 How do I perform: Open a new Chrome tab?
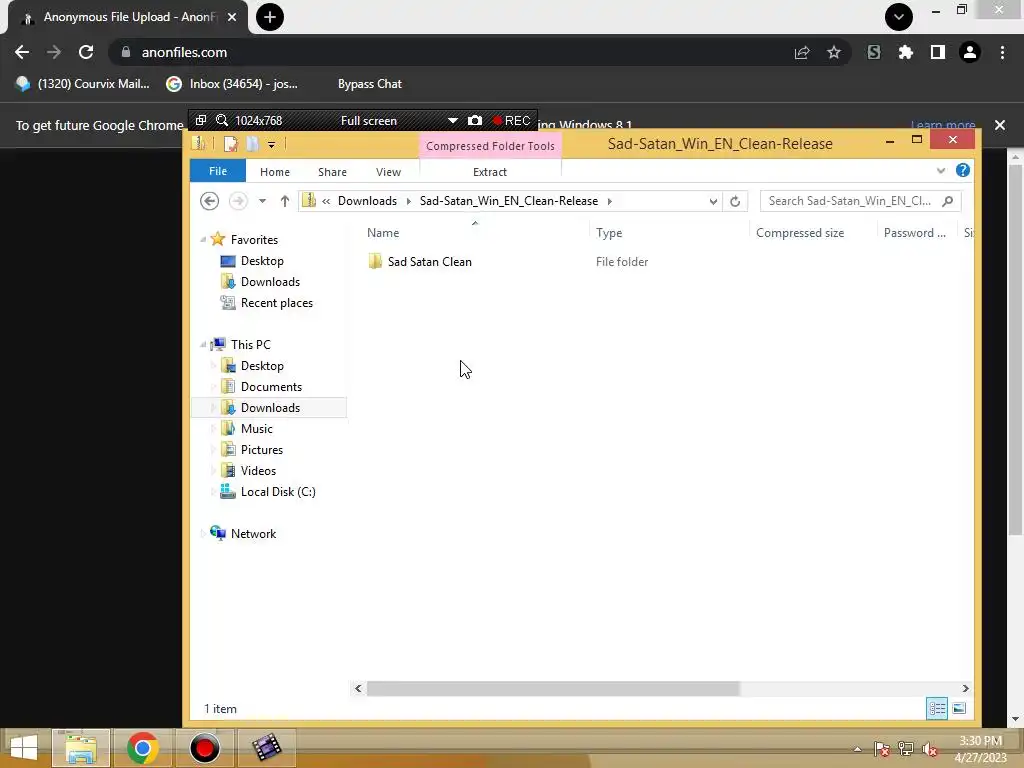click(270, 17)
